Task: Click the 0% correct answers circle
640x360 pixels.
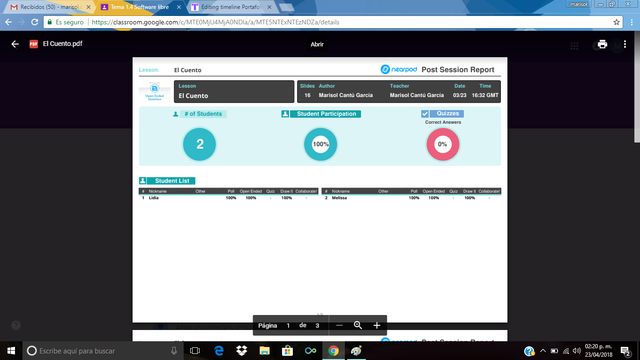Action: tap(442, 144)
